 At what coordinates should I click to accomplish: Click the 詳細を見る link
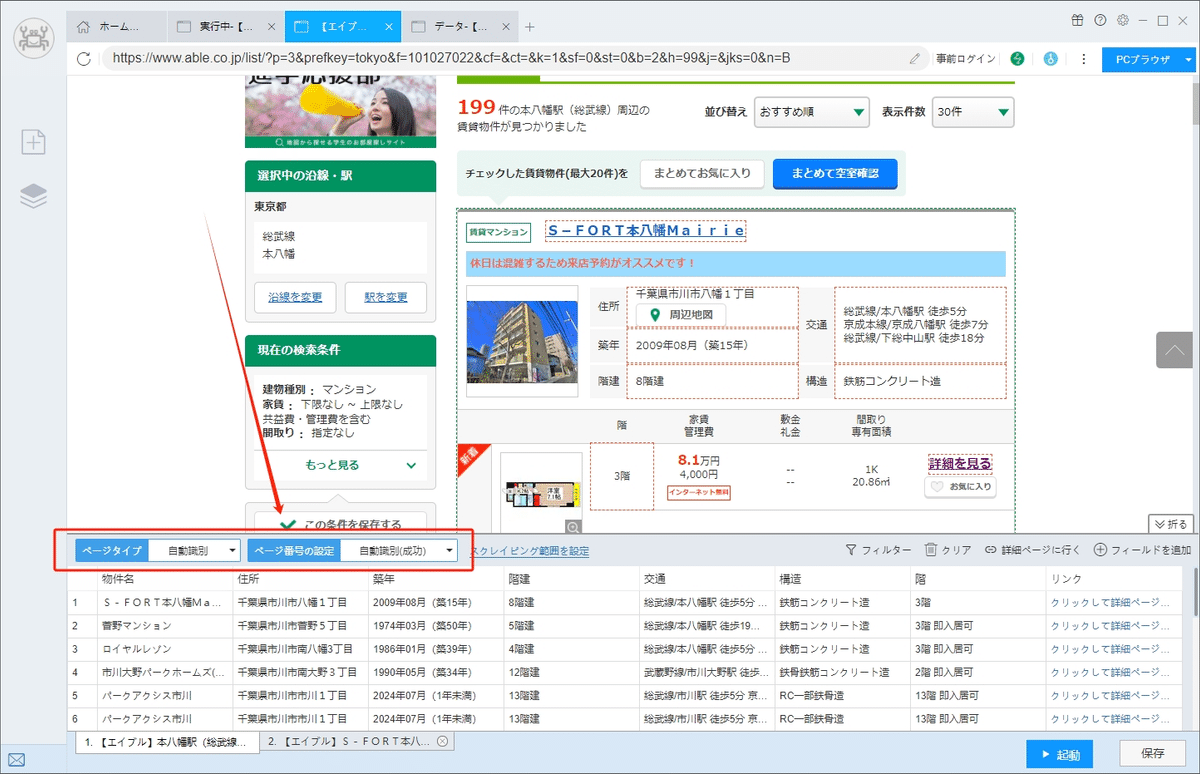point(960,463)
